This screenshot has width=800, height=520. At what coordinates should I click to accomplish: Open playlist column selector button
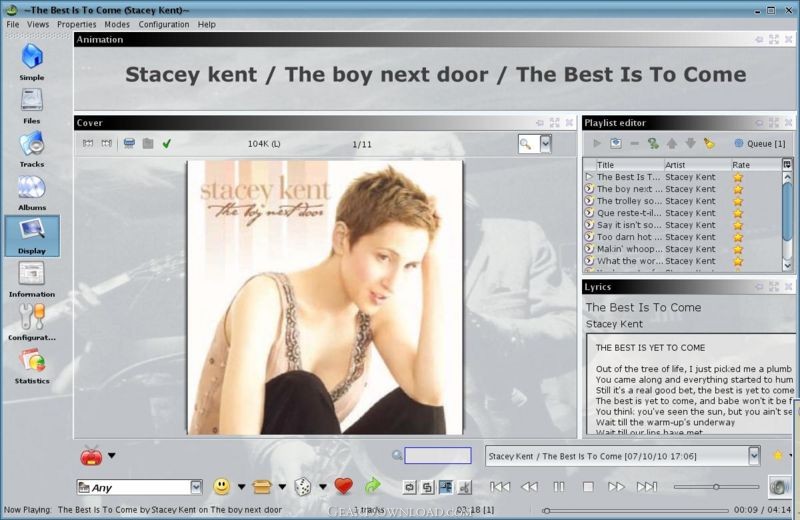(x=787, y=164)
